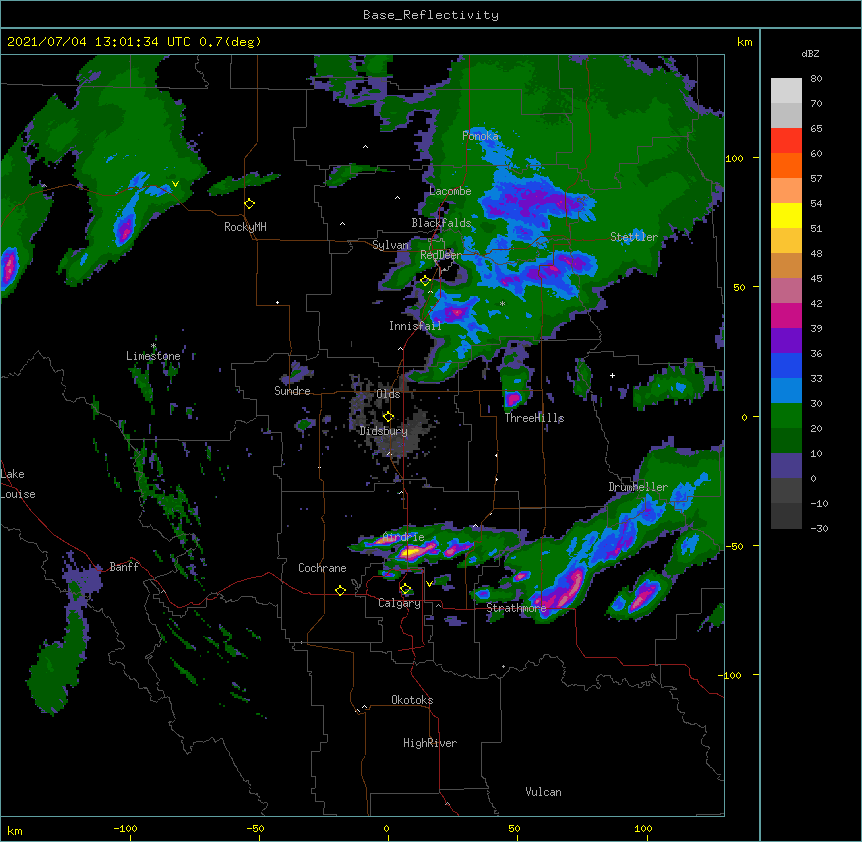Click the 45 value on dBZ legend

[816, 279]
